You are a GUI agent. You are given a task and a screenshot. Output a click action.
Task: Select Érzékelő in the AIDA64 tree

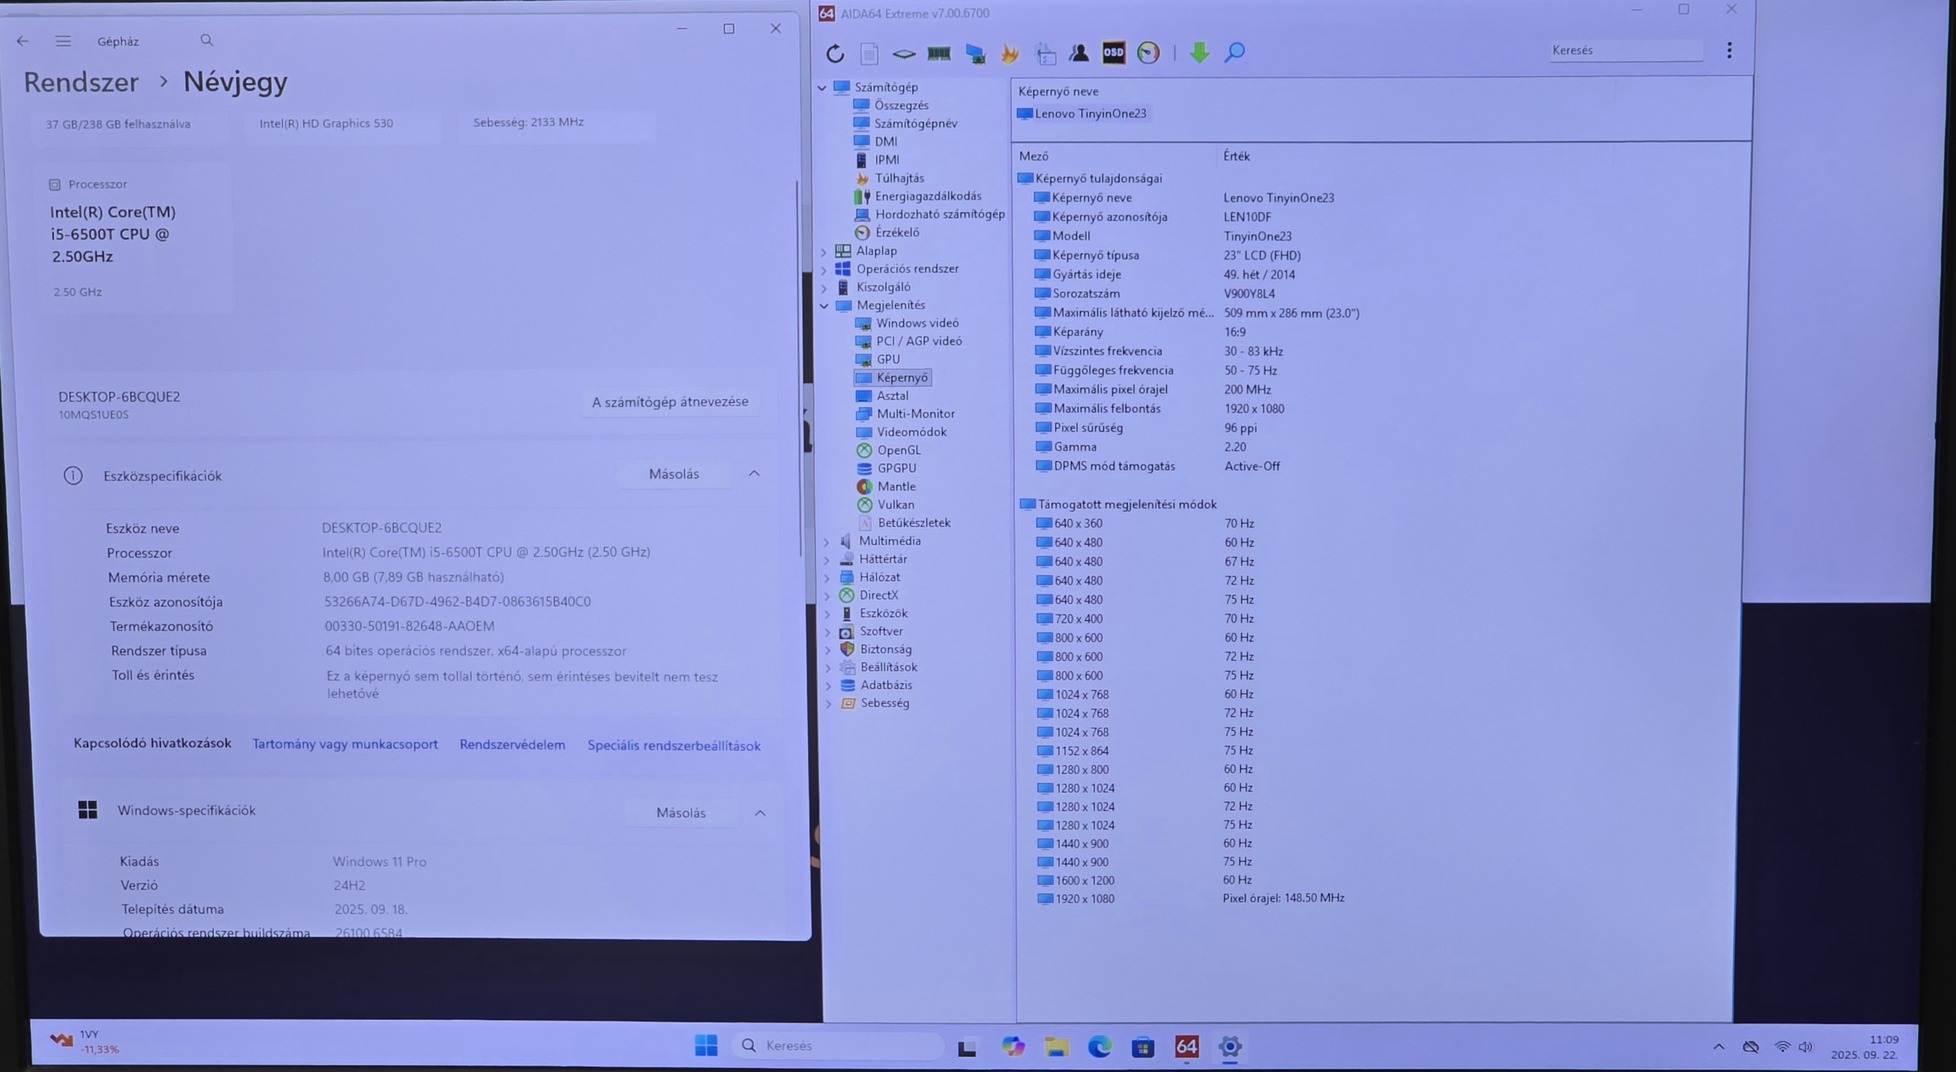click(x=897, y=232)
